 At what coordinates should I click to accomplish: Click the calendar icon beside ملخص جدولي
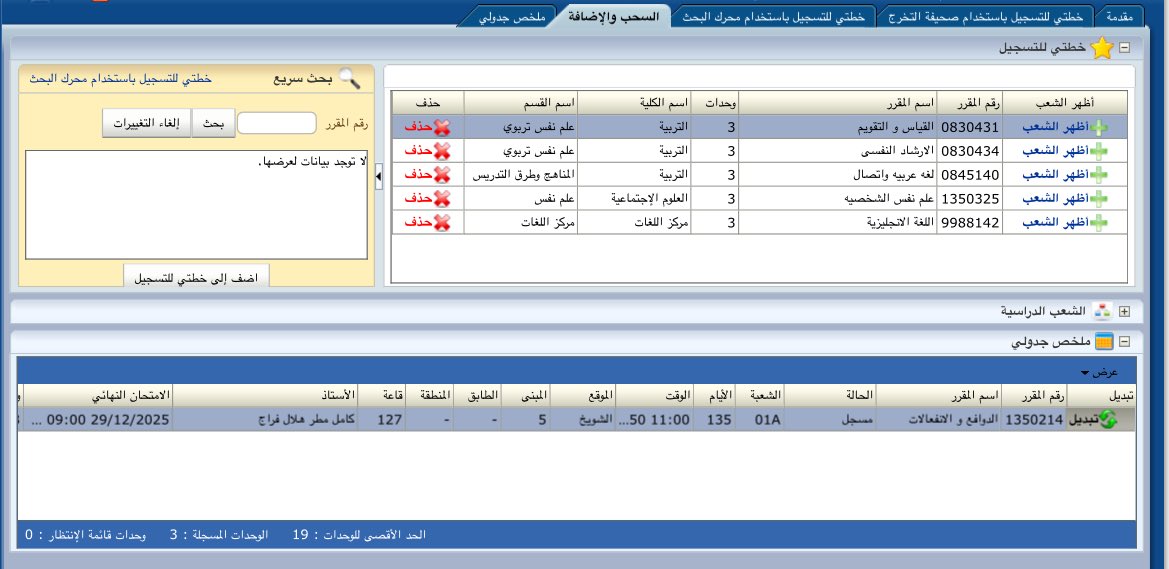tap(1103, 342)
